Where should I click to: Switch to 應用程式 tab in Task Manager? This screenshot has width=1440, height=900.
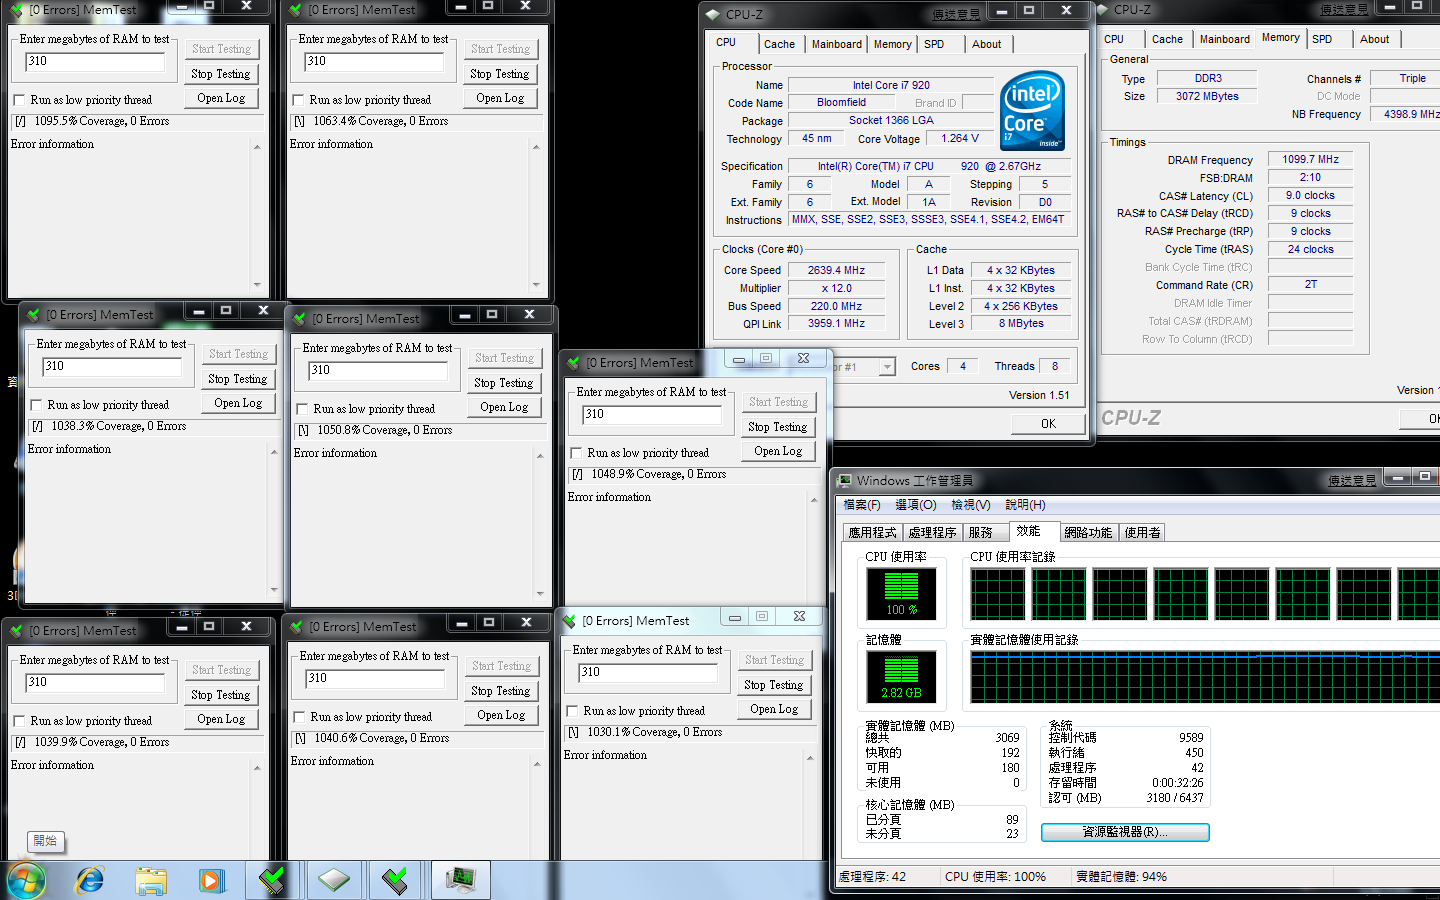click(873, 533)
